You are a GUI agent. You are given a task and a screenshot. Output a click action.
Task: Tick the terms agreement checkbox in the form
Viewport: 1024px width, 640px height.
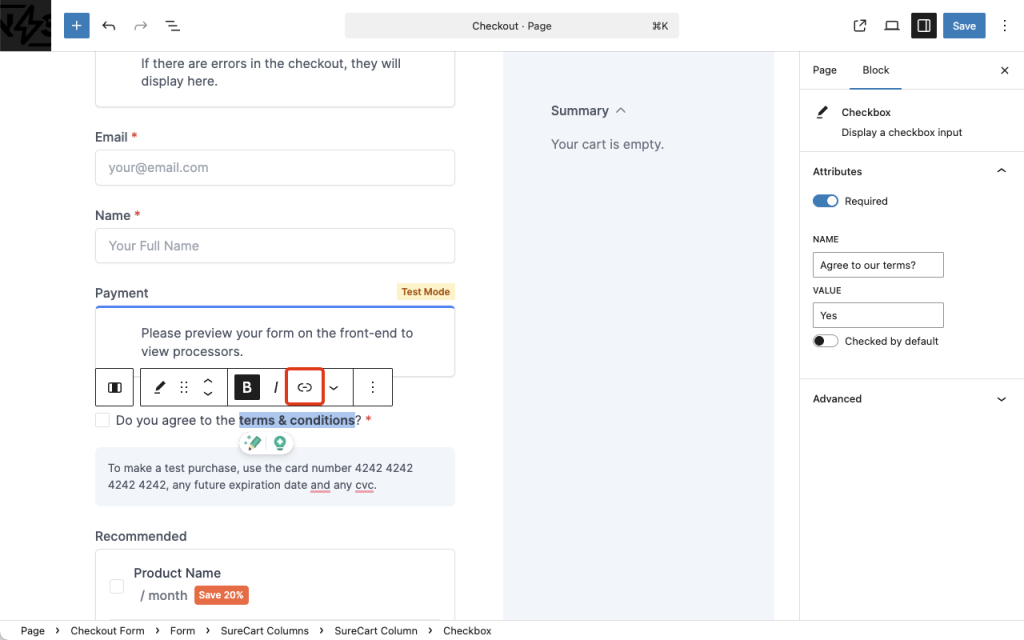[102, 419]
